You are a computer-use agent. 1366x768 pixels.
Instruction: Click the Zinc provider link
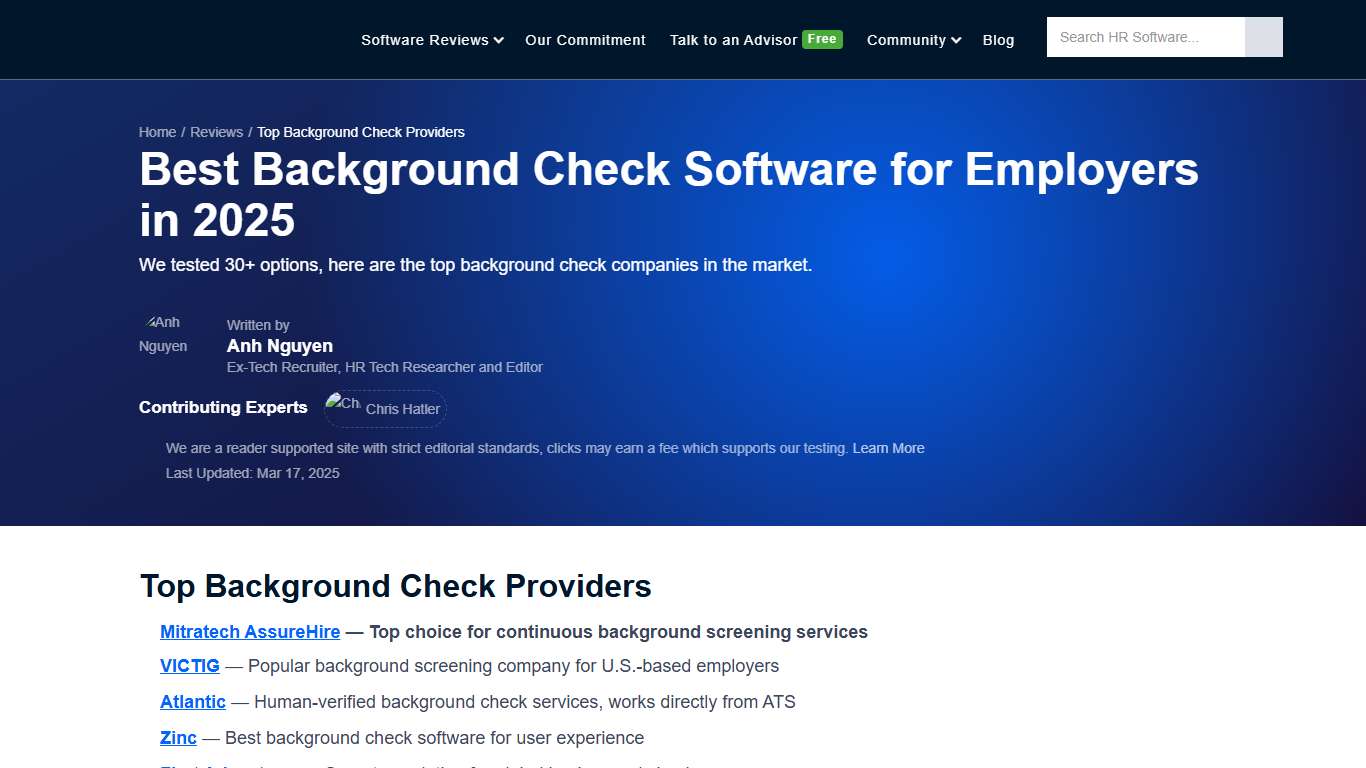178,738
